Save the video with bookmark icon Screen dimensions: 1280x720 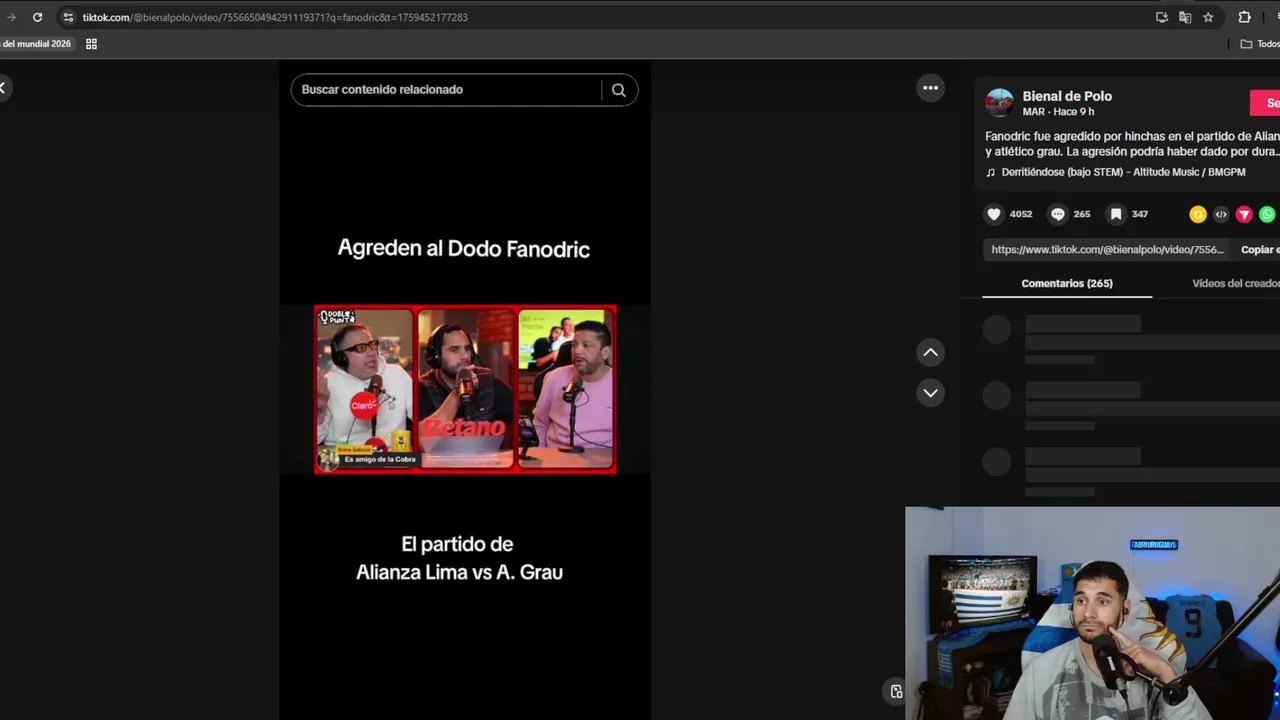[x=1116, y=214]
